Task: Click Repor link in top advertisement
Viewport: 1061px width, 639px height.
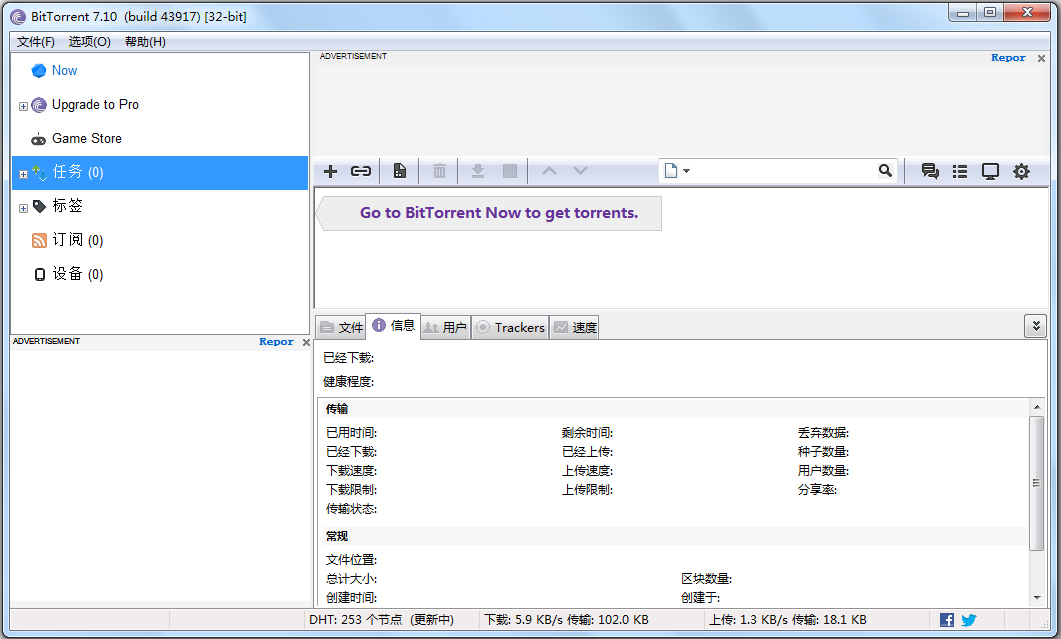Action: point(1008,58)
